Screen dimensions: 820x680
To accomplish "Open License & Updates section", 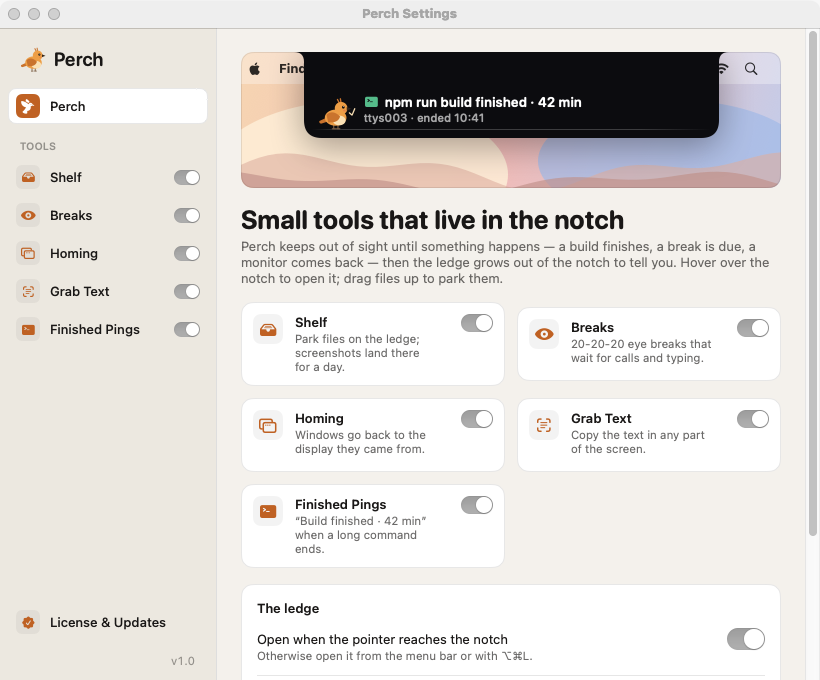I will pyautogui.click(x=108, y=622).
